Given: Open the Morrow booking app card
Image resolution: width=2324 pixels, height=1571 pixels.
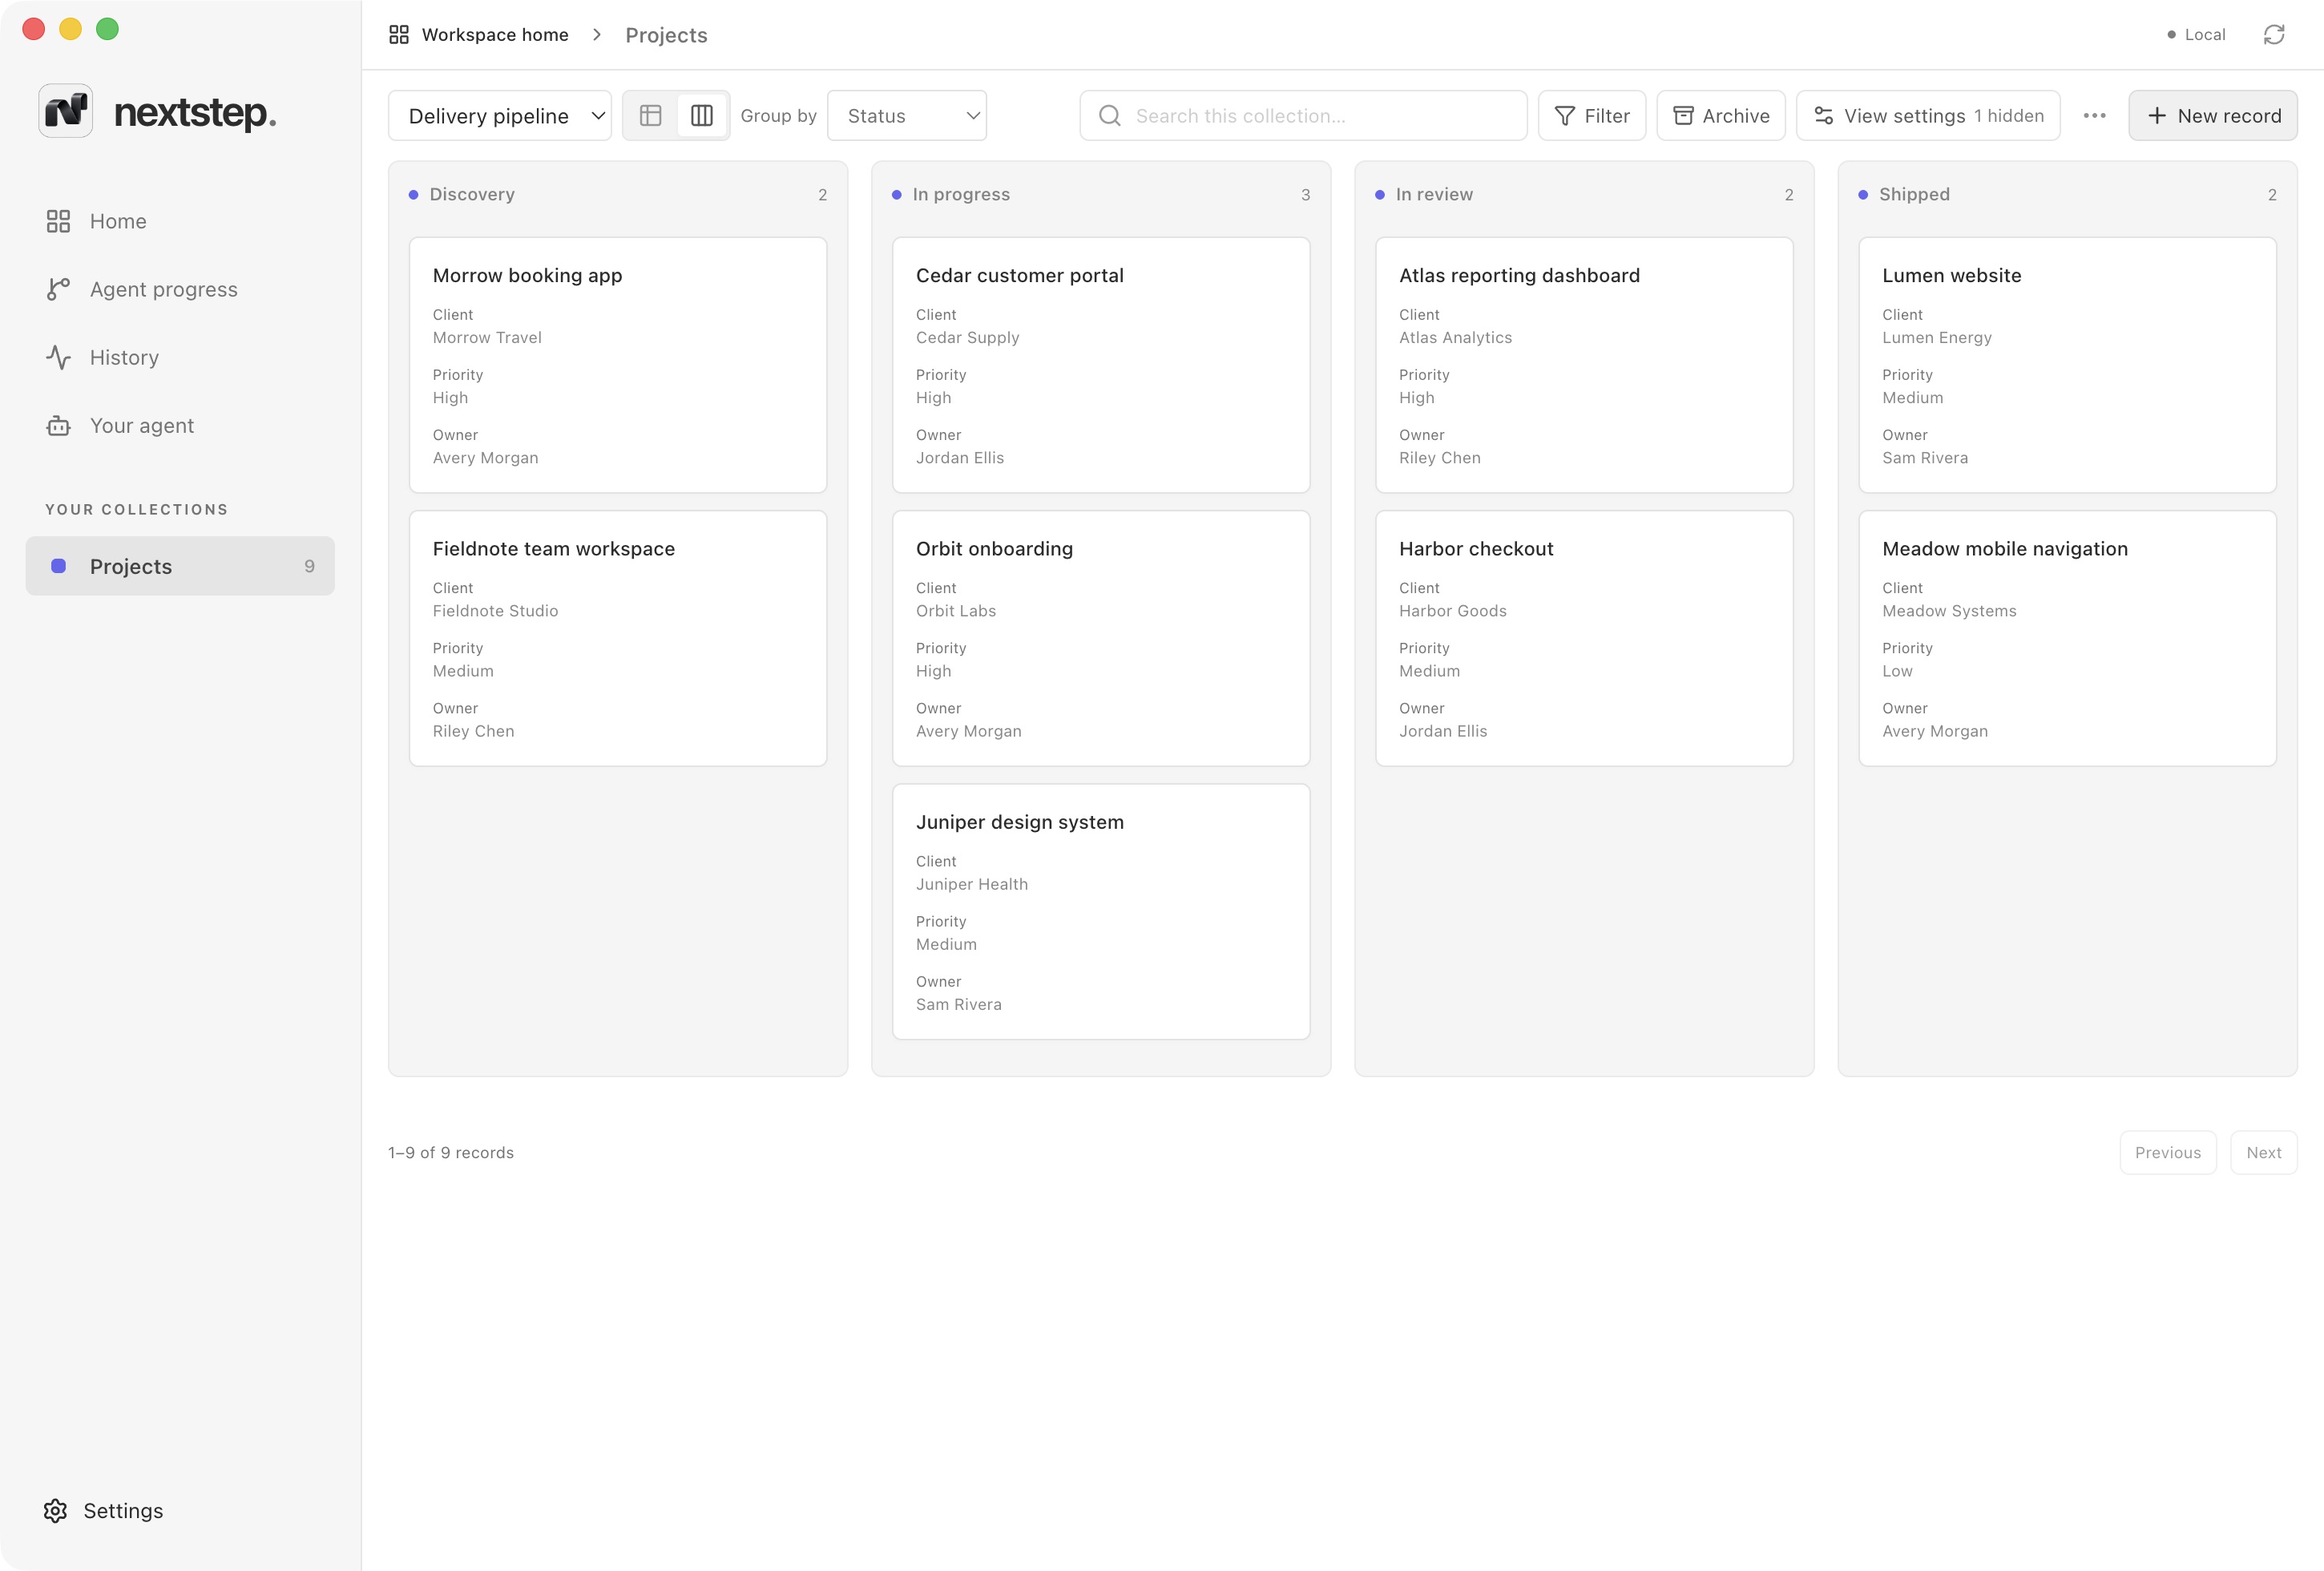Looking at the screenshot, I should tap(618, 365).
